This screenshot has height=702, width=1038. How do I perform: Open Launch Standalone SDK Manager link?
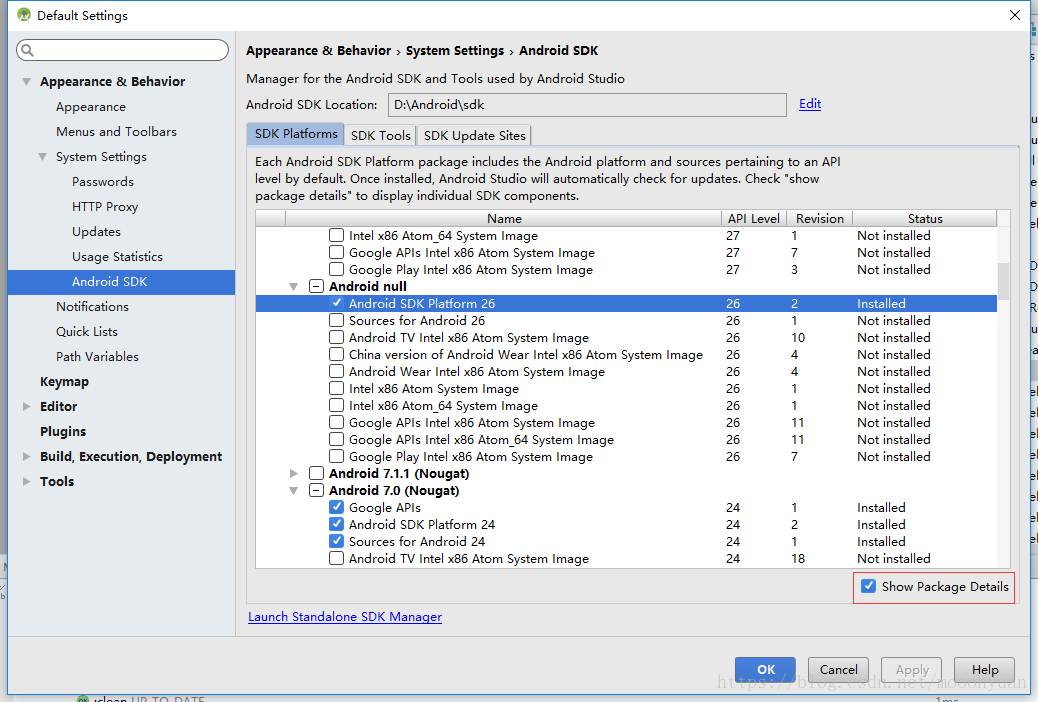click(x=345, y=617)
